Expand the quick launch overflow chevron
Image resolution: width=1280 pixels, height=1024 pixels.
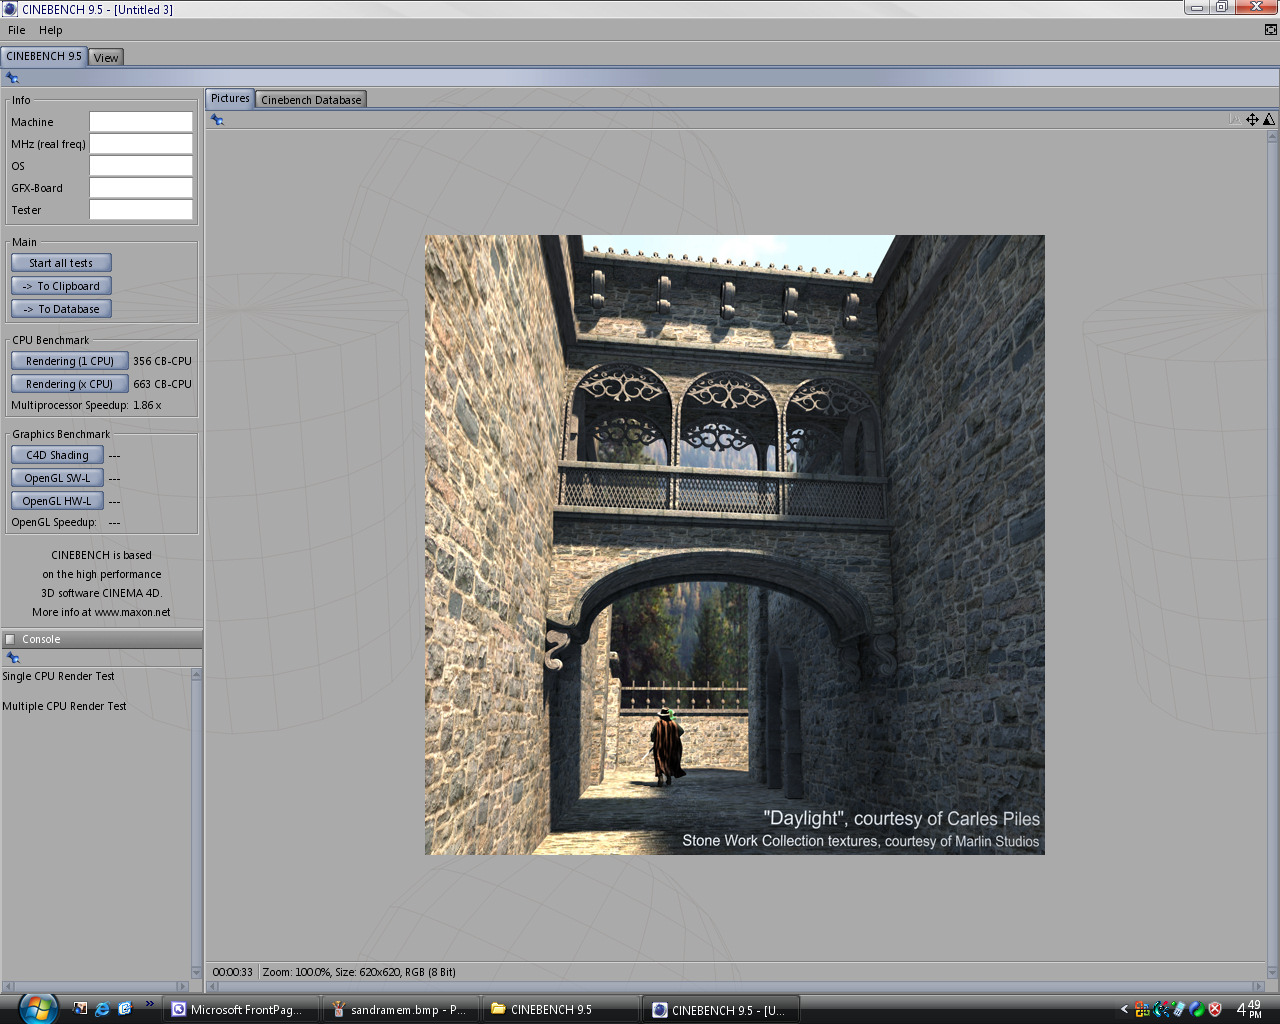point(150,1004)
